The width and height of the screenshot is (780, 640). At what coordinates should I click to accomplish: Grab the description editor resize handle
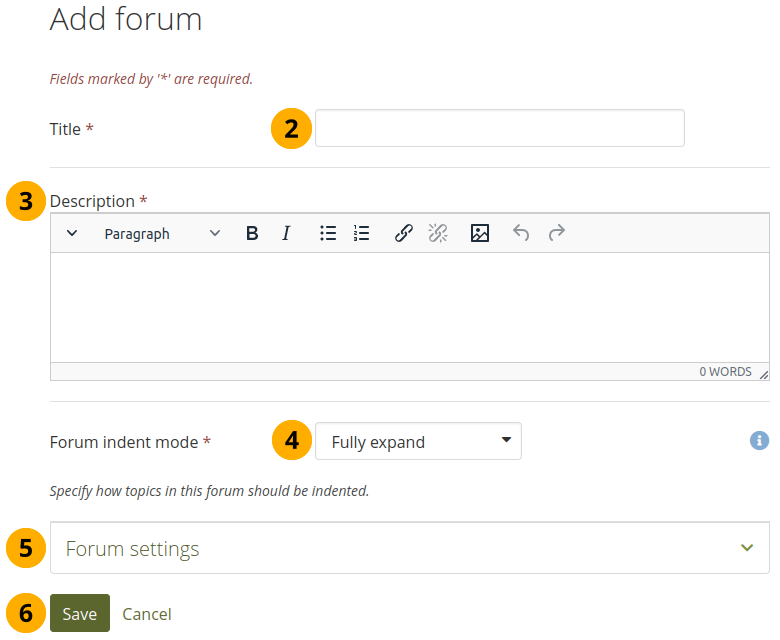[x=764, y=374]
